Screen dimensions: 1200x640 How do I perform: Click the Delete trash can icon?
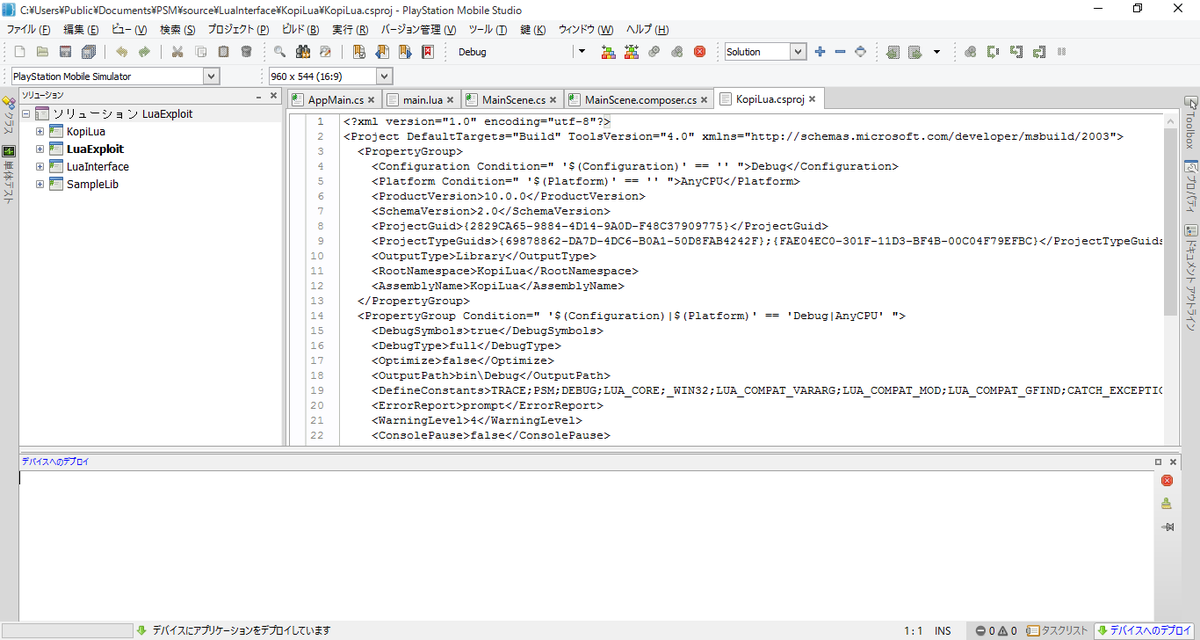tap(246, 52)
